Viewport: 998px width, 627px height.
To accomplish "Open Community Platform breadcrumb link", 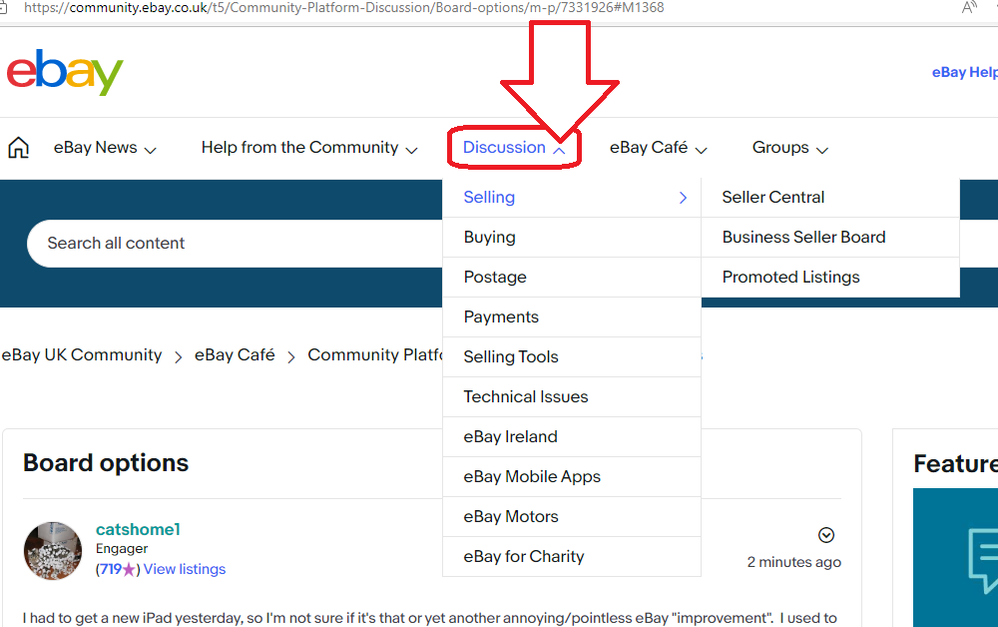I will [x=375, y=355].
